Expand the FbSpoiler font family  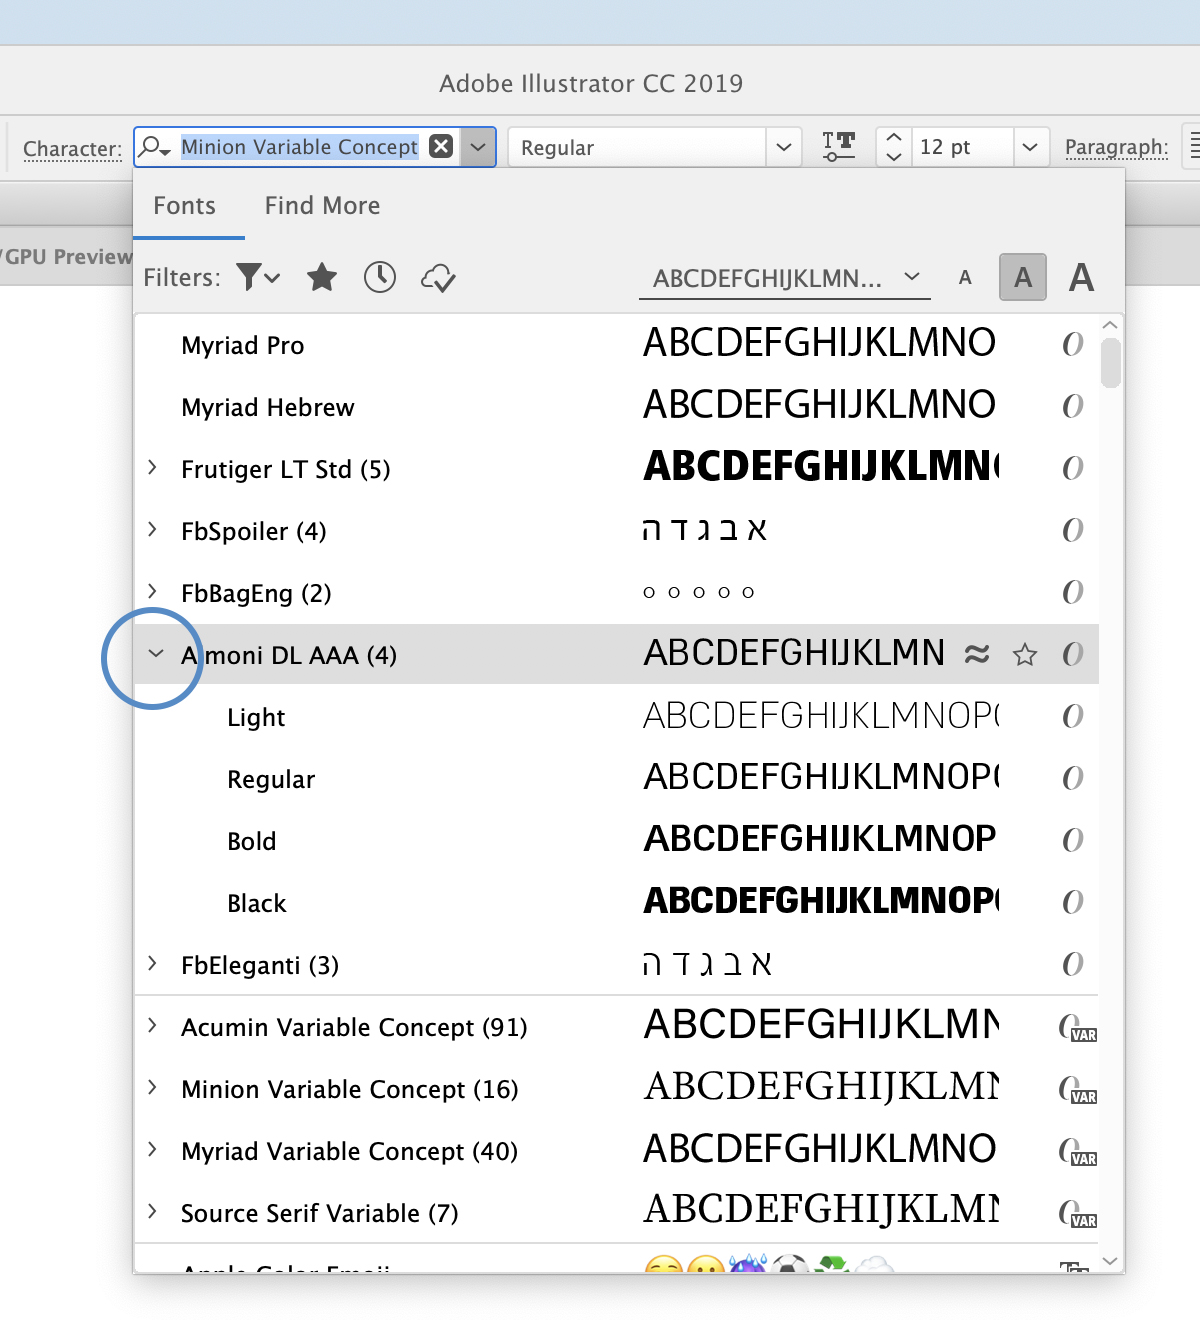[x=152, y=529]
